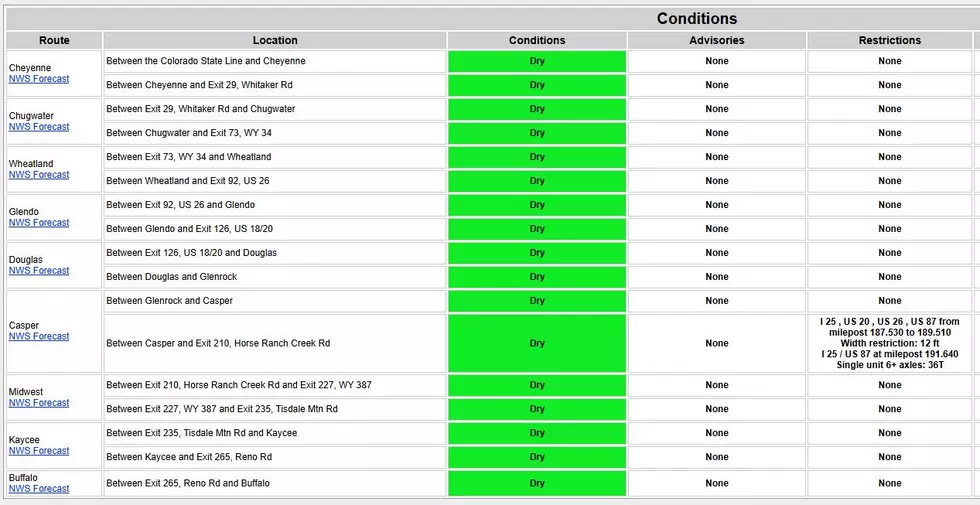Image resolution: width=980 pixels, height=505 pixels.
Task: Open the Midwest NWS Forecast link
Action: coord(39,403)
